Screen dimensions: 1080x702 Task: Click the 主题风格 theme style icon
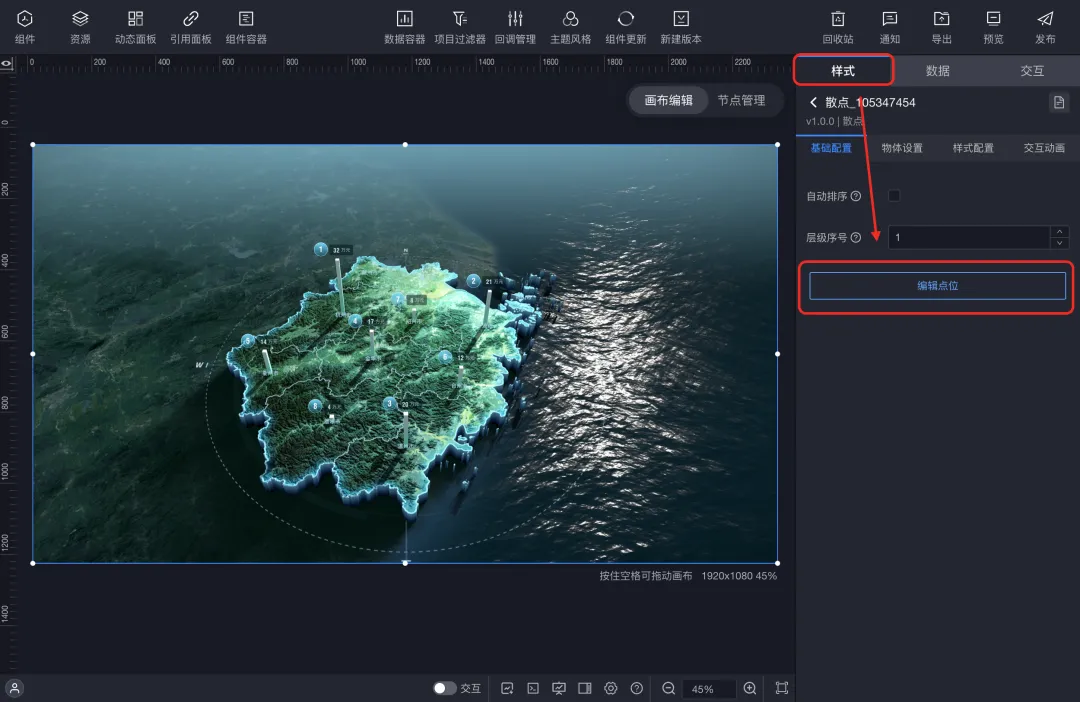click(570, 19)
